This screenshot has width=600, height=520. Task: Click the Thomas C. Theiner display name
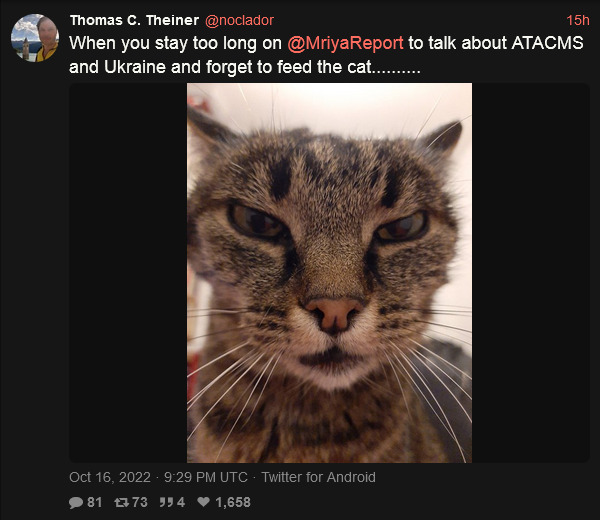(x=135, y=20)
